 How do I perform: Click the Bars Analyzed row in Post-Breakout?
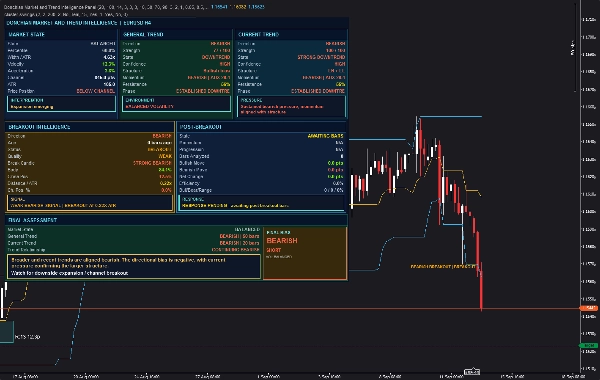261,156
